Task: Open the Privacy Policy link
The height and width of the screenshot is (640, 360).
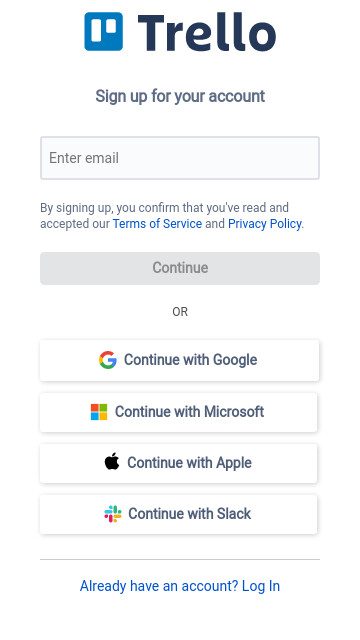Action: [264, 224]
